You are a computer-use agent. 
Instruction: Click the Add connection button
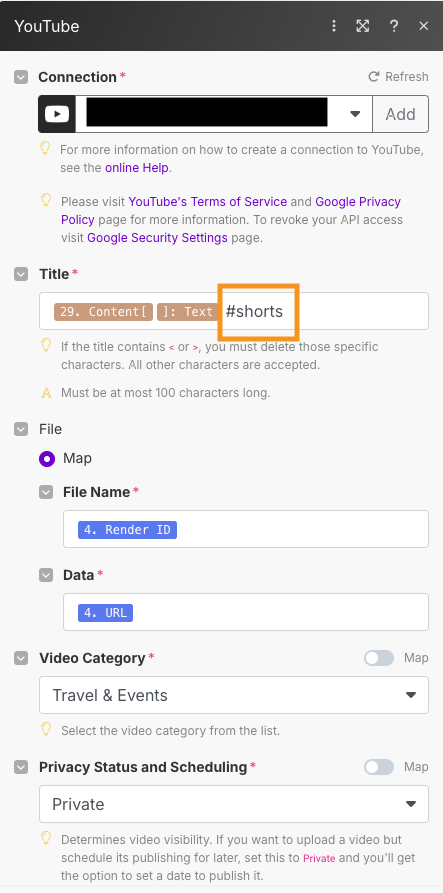click(400, 114)
